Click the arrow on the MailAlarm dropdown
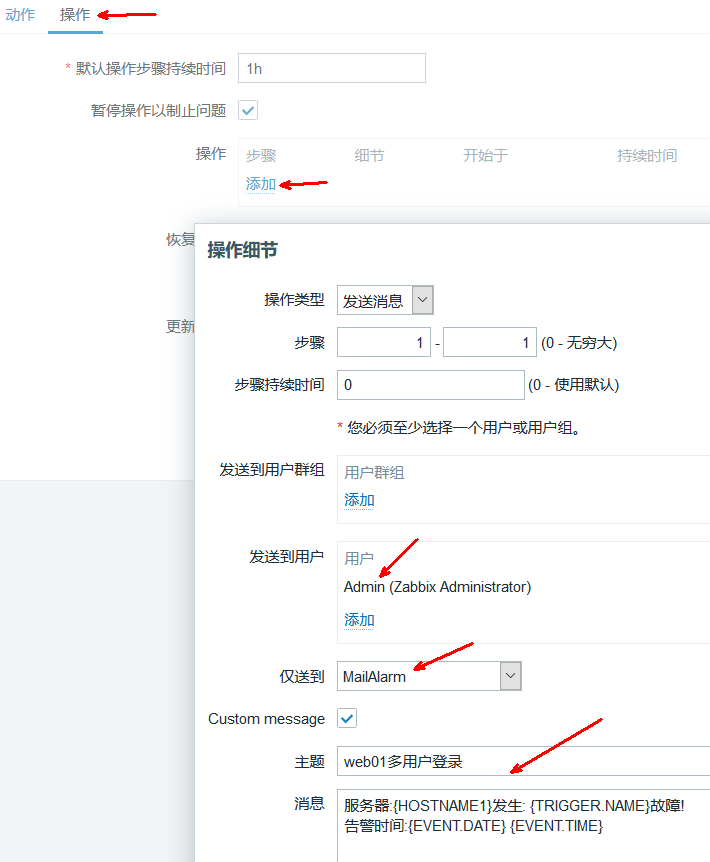The image size is (710, 862). (511, 676)
